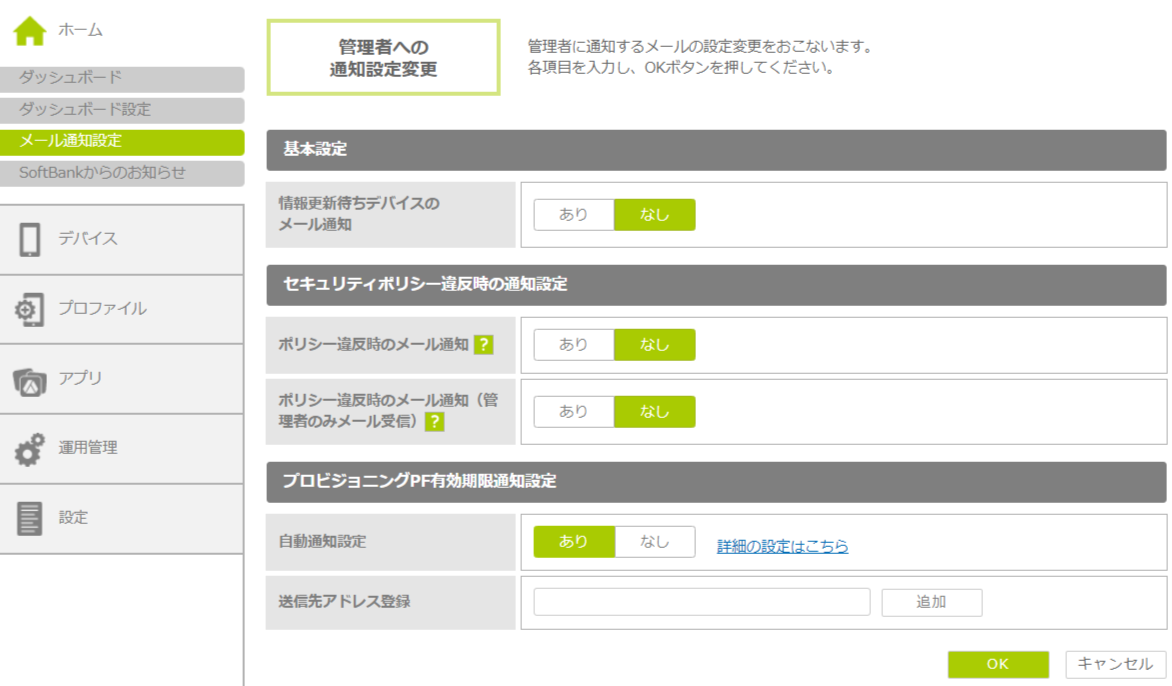Click help icon beside ポリシー違反時のメール通知
Viewport: 1172px width, 686px height.
click(484, 345)
